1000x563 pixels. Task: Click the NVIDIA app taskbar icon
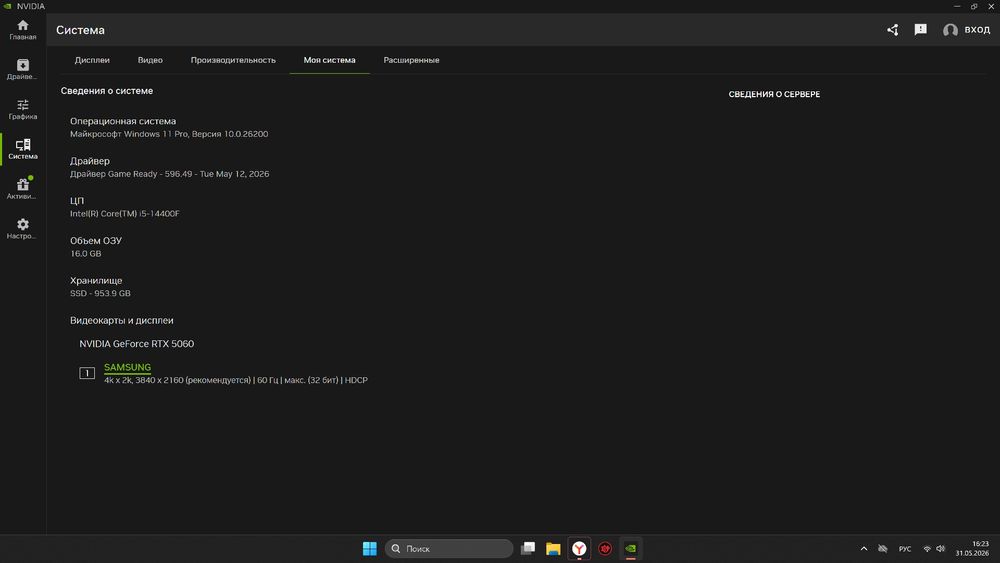(630, 548)
